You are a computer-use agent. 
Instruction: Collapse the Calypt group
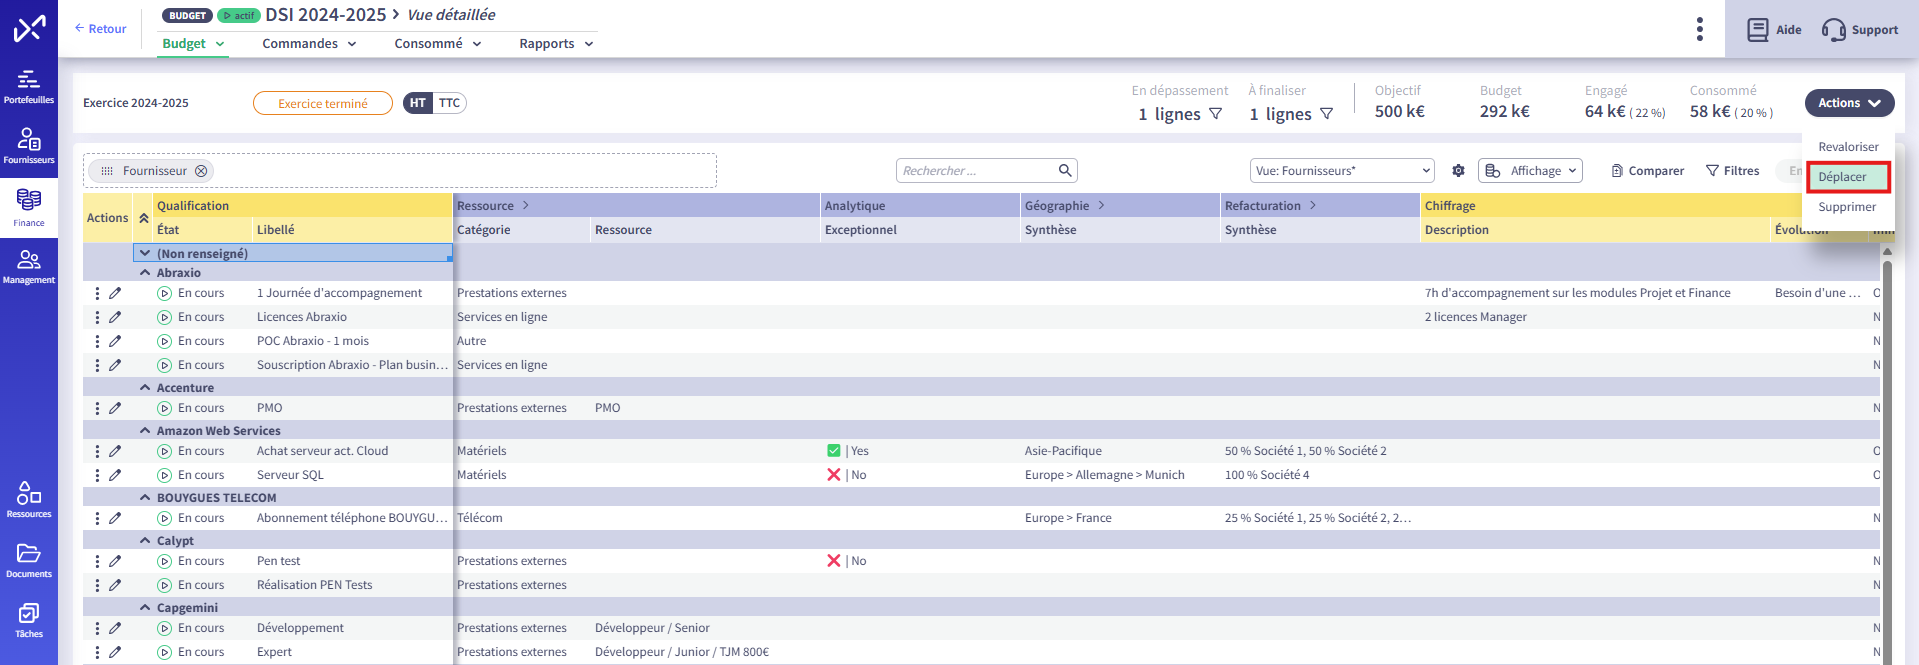(145, 541)
